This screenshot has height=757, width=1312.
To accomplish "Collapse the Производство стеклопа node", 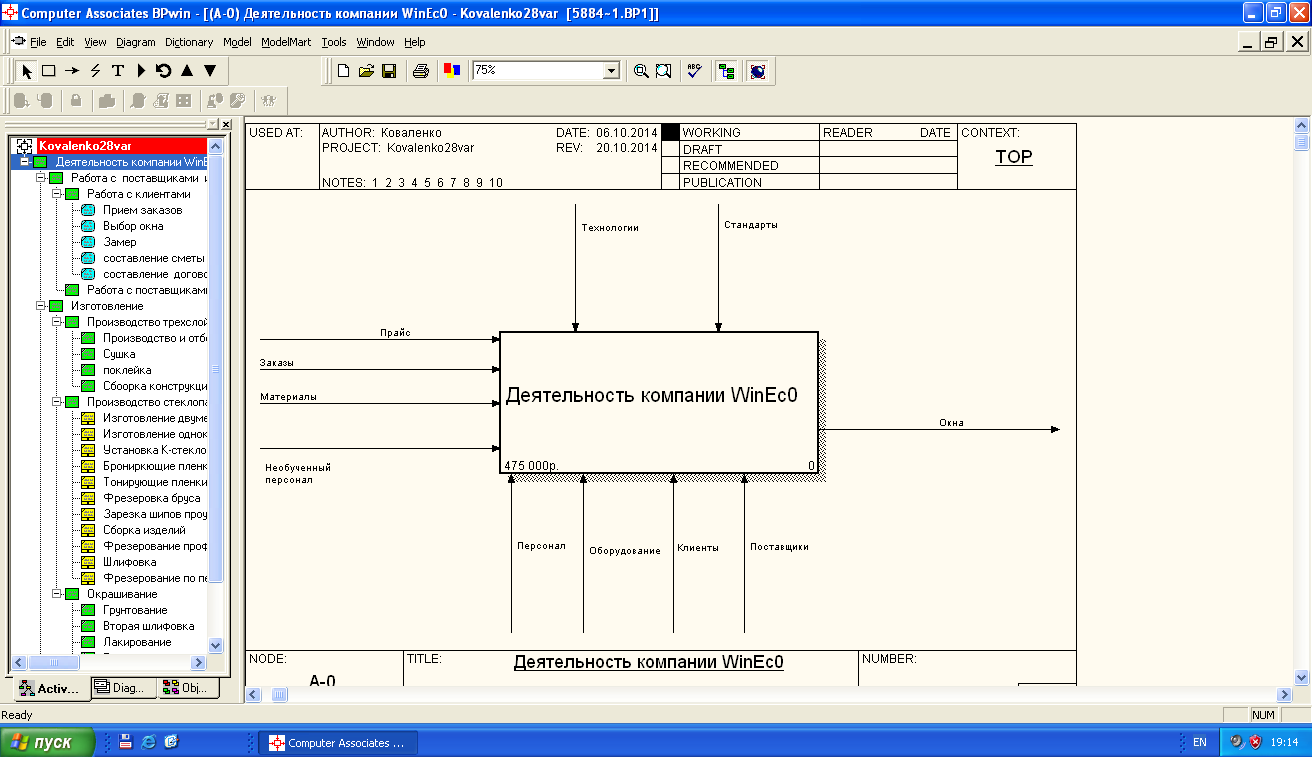I will [57, 402].
